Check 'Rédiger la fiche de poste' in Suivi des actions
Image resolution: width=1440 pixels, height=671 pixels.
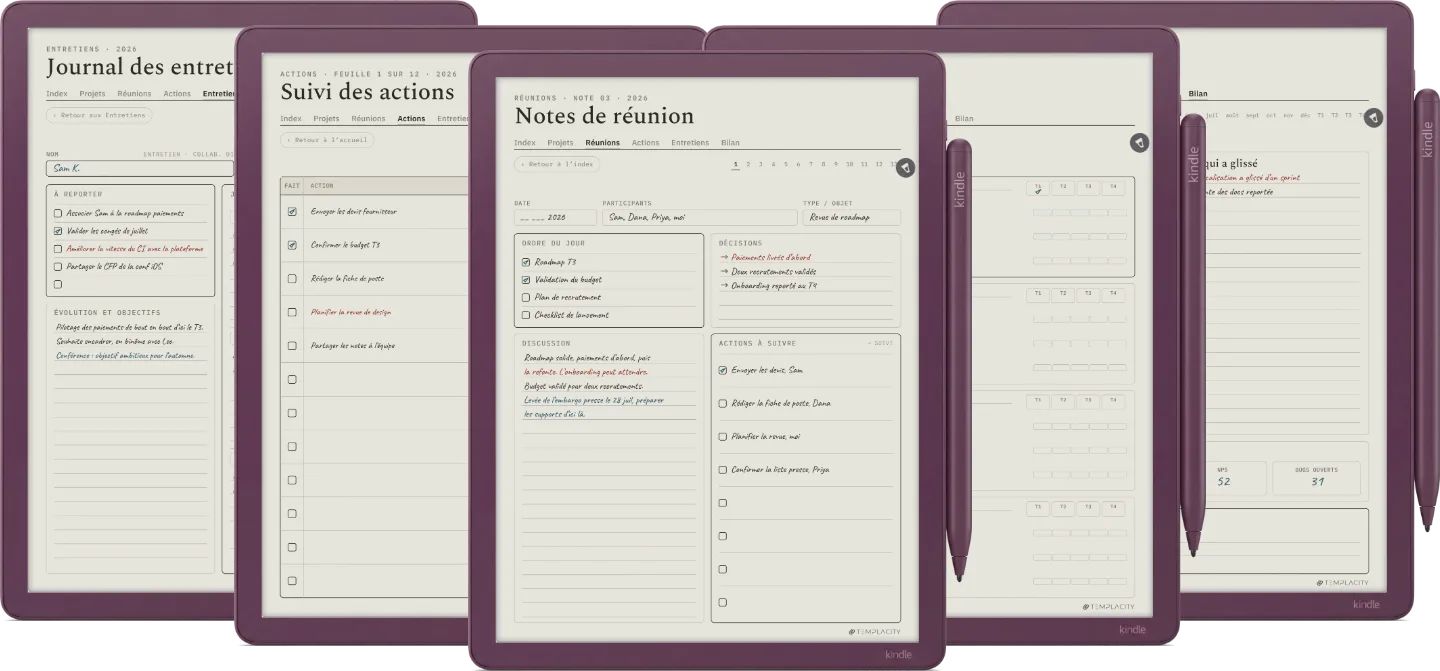[x=292, y=278]
